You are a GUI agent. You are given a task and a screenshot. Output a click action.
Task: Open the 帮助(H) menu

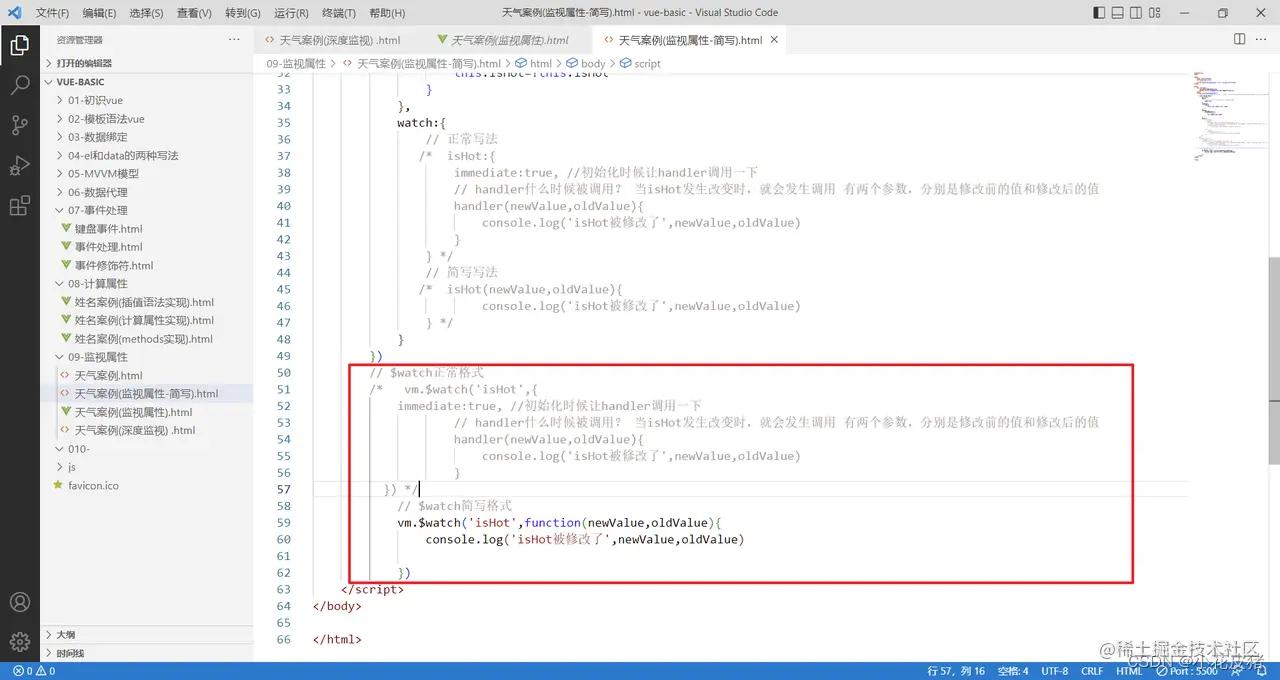point(387,13)
